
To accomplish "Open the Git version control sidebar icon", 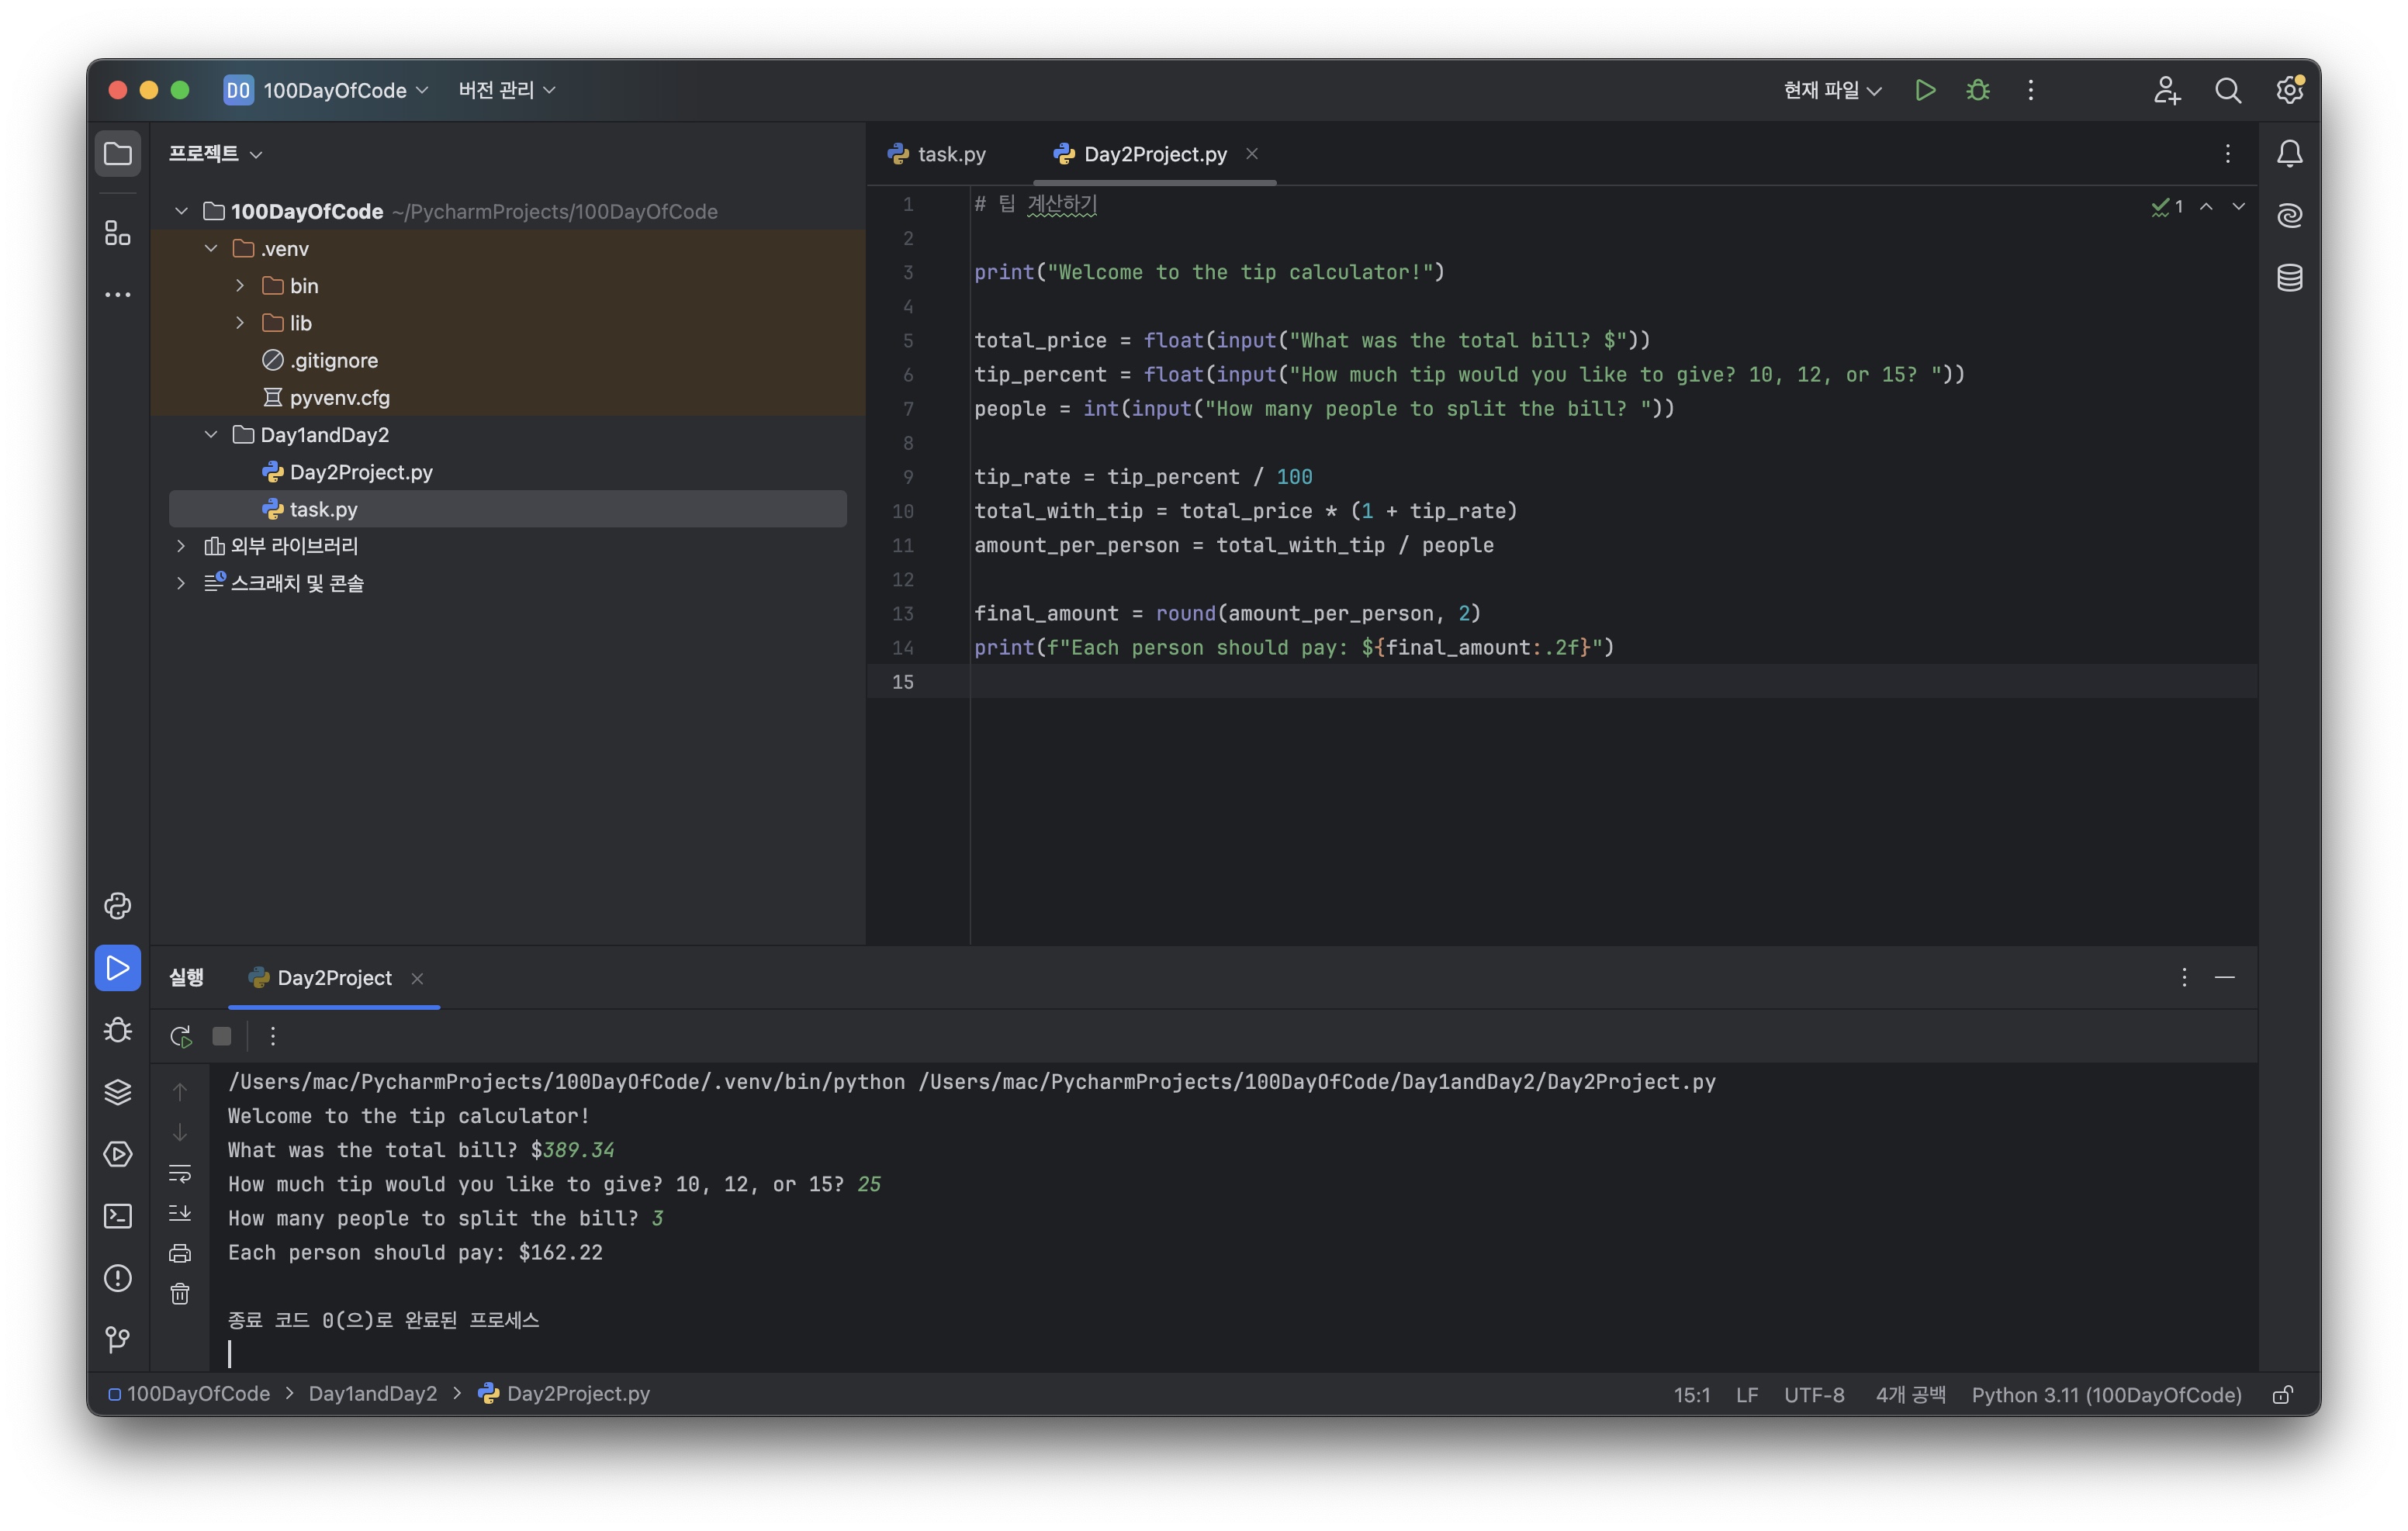I will point(117,1339).
